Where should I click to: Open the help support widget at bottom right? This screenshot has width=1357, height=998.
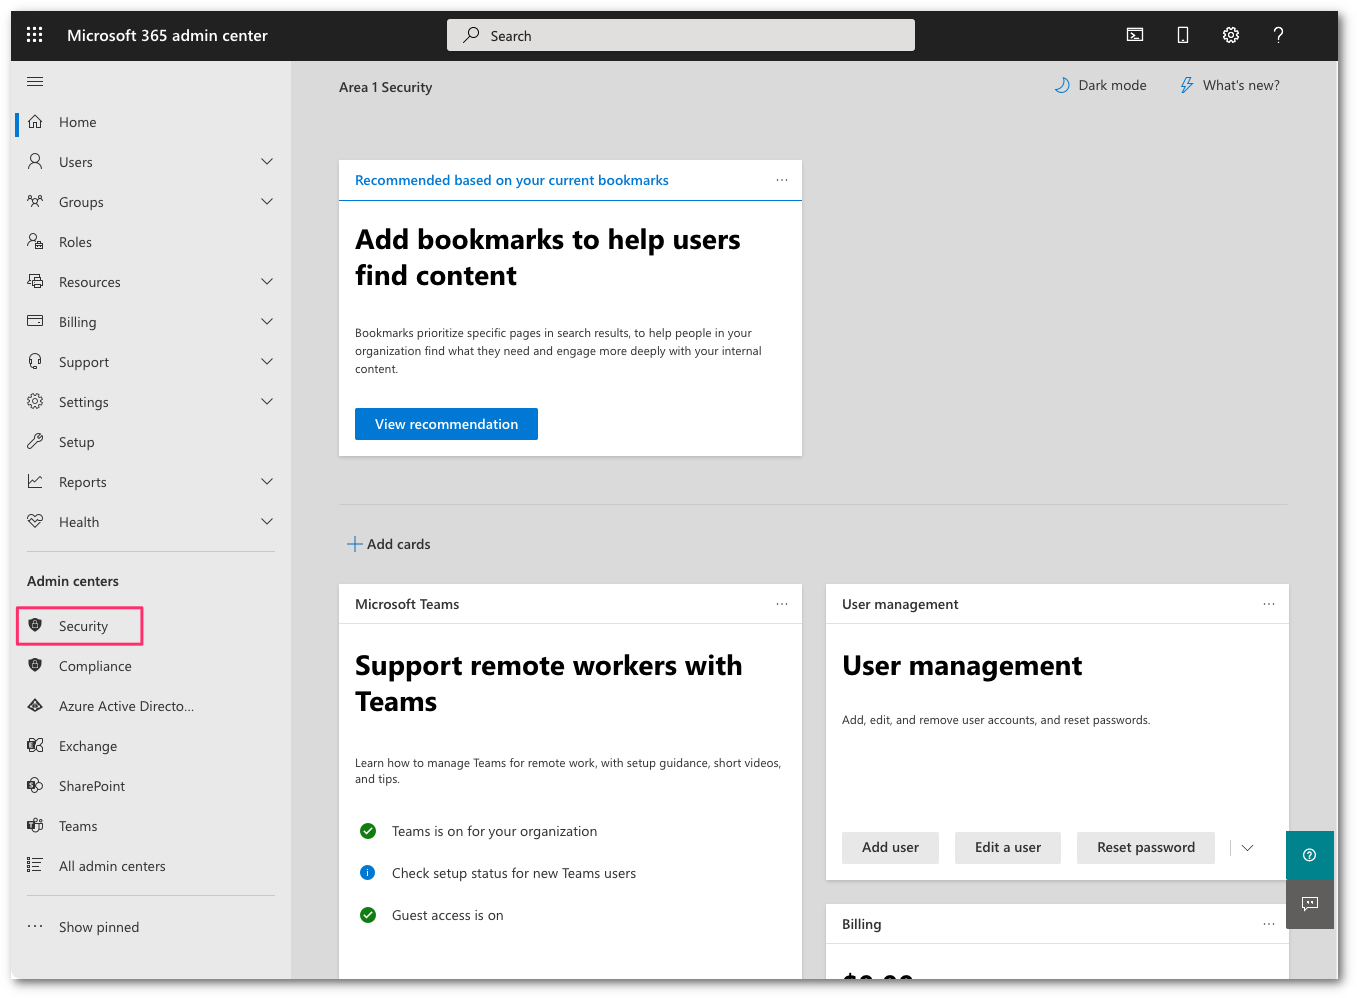click(x=1310, y=855)
